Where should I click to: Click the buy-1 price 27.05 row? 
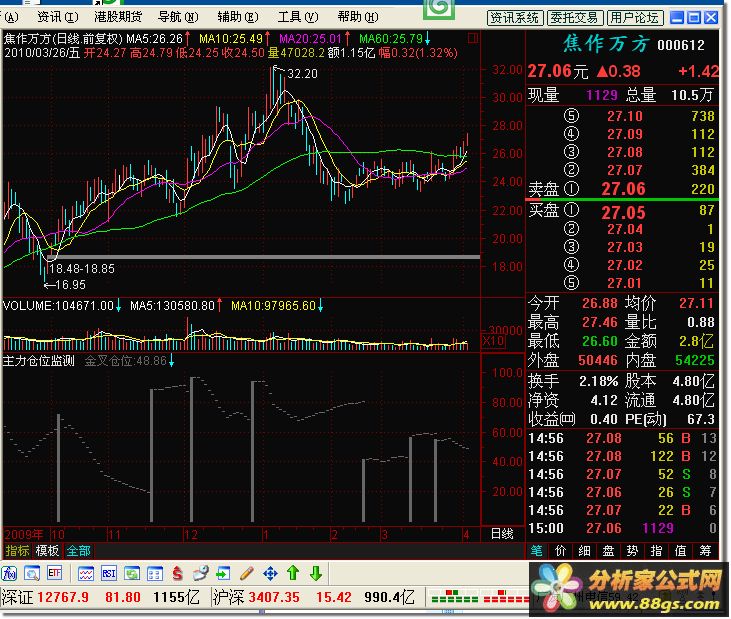[x=622, y=212]
